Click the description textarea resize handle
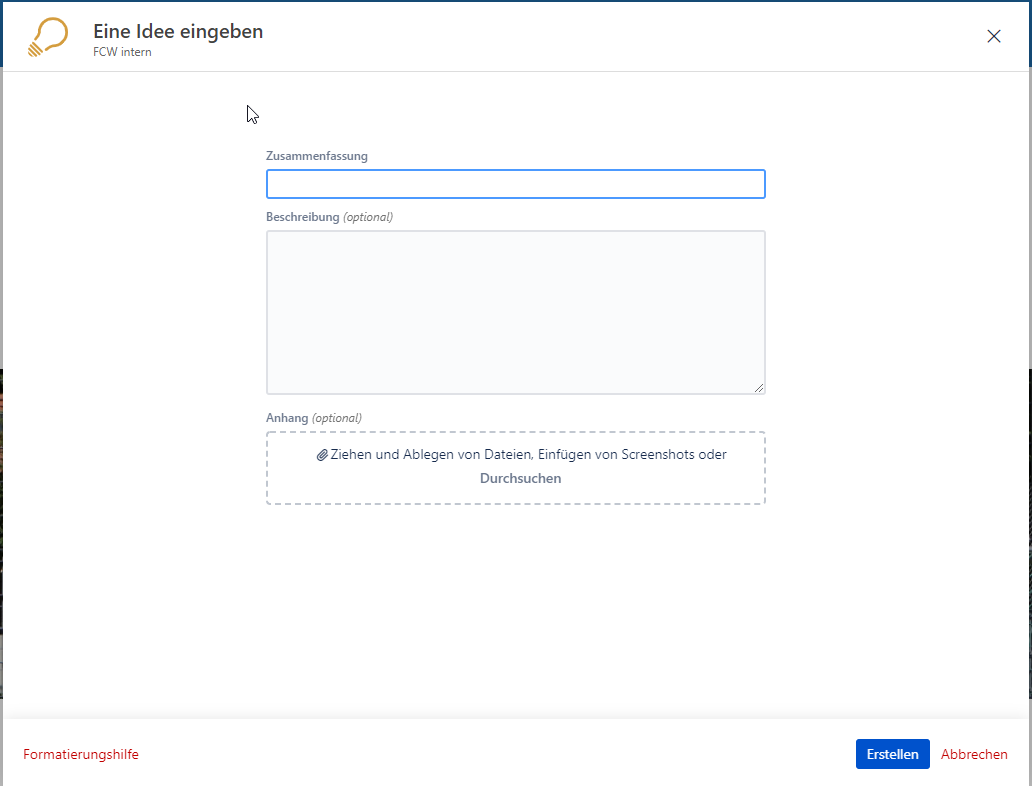Viewport: 1032px width, 786px height. [x=759, y=387]
